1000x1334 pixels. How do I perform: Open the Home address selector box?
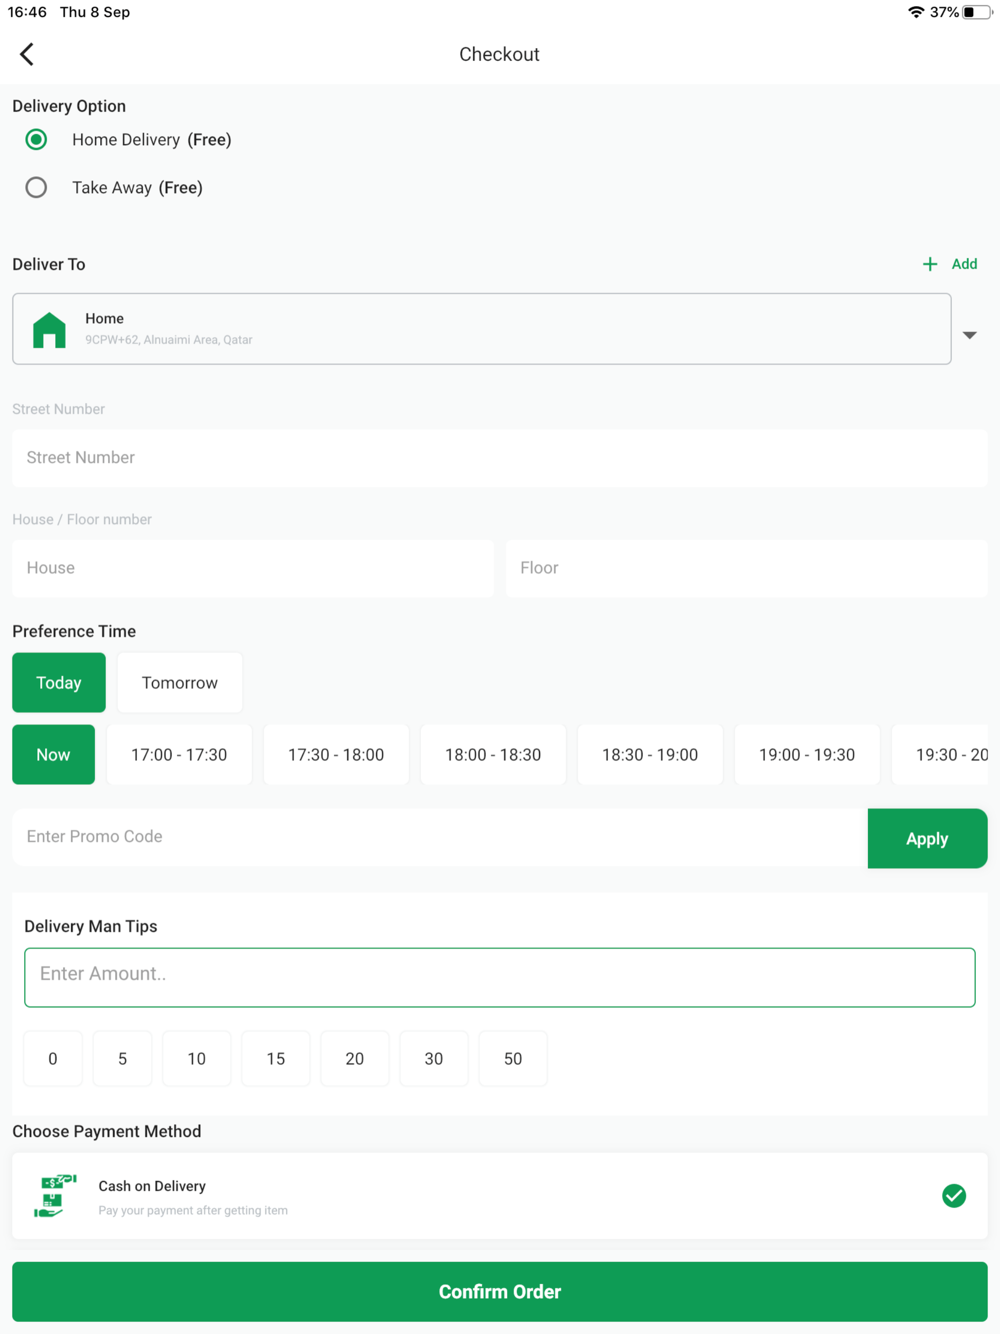(482, 329)
